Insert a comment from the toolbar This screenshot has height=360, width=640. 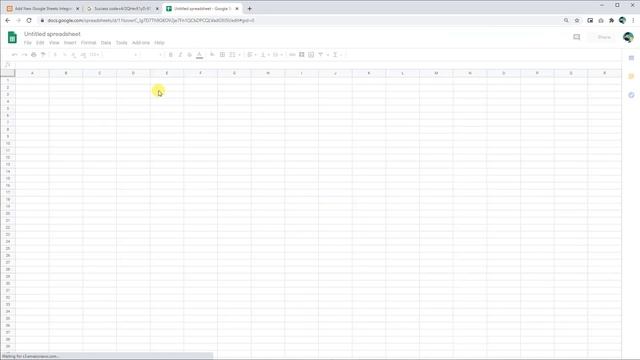[302, 55]
